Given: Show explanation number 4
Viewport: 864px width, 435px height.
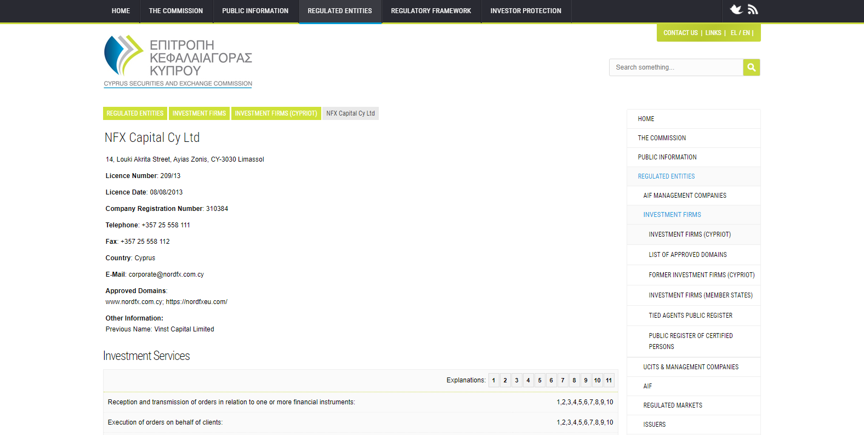Looking at the screenshot, I should tap(528, 380).
